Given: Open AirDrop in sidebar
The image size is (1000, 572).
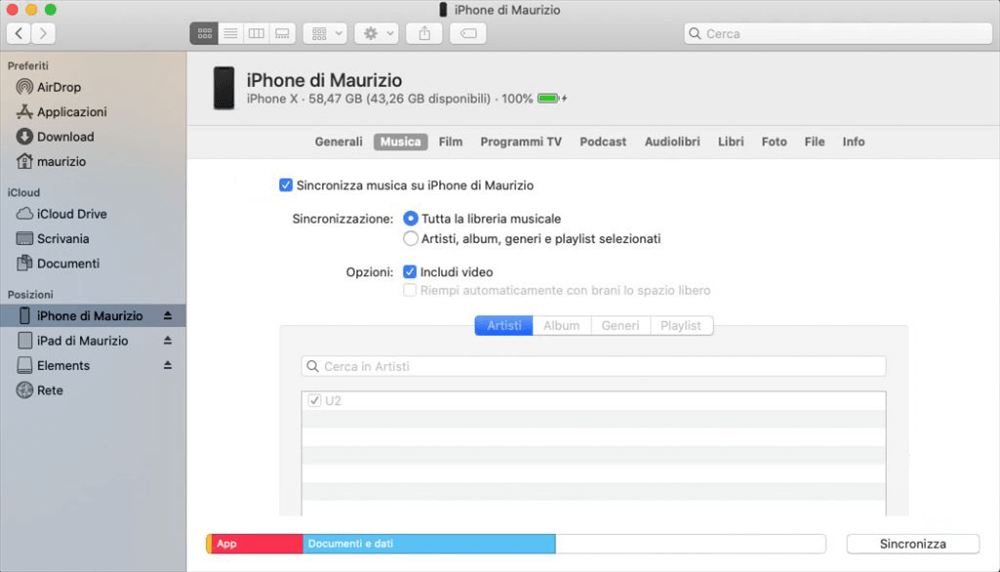Looking at the screenshot, I should 58,87.
